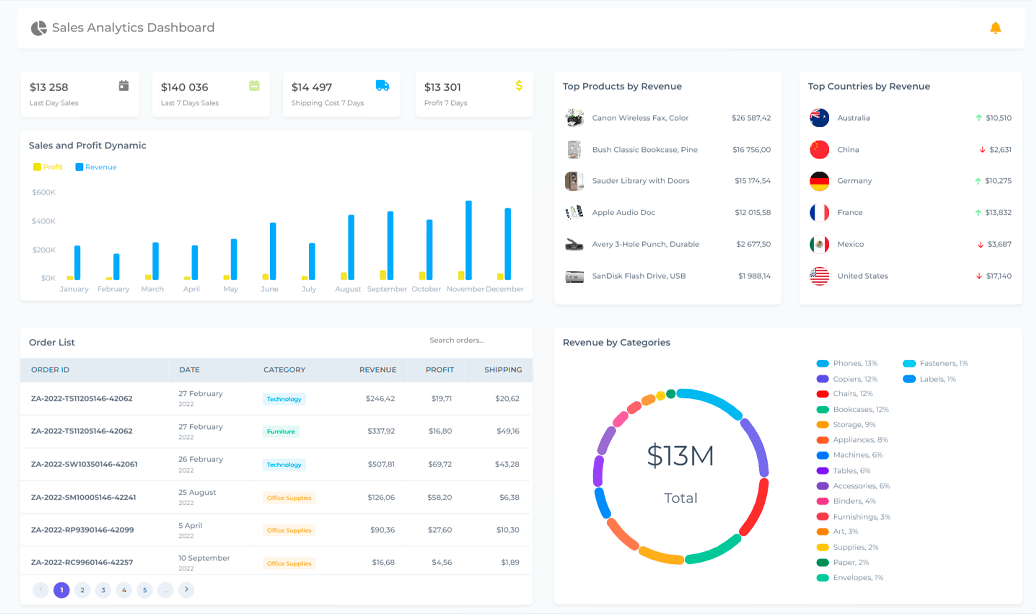Click the dashboard pie chart logo

pyautogui.click(x=39, y=28)
